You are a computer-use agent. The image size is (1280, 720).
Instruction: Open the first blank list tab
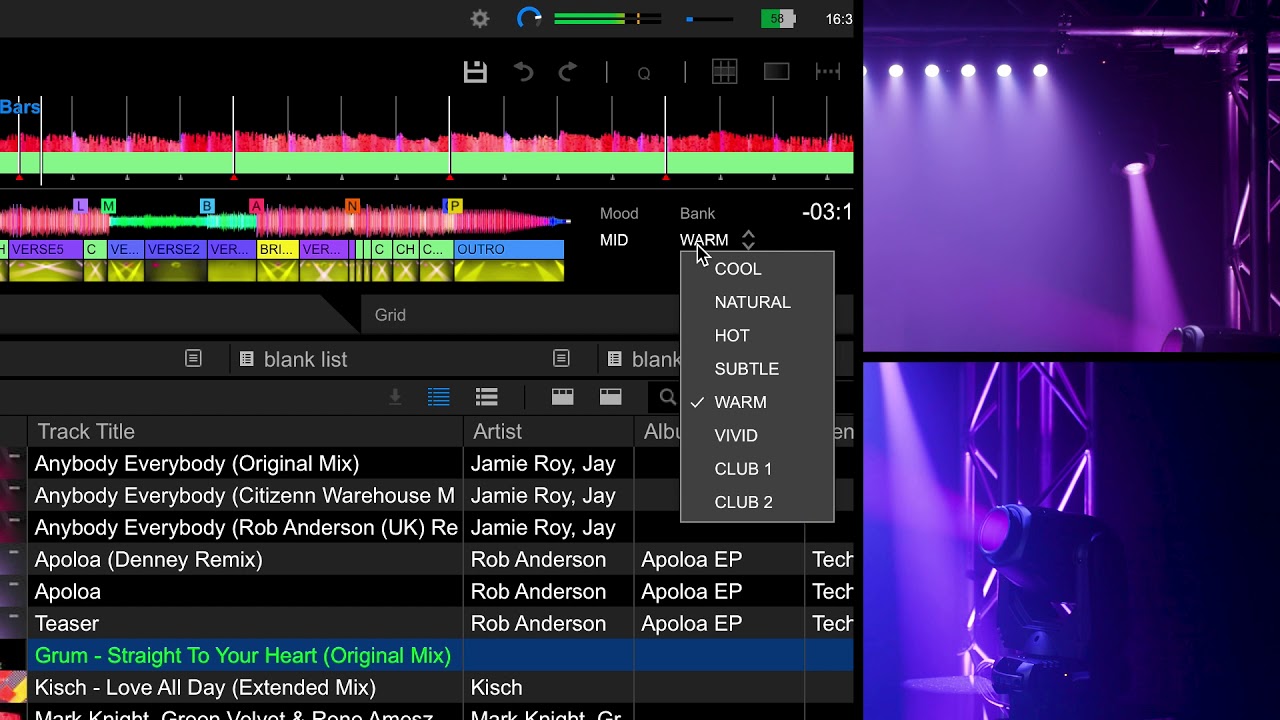[x=305, y=359]
